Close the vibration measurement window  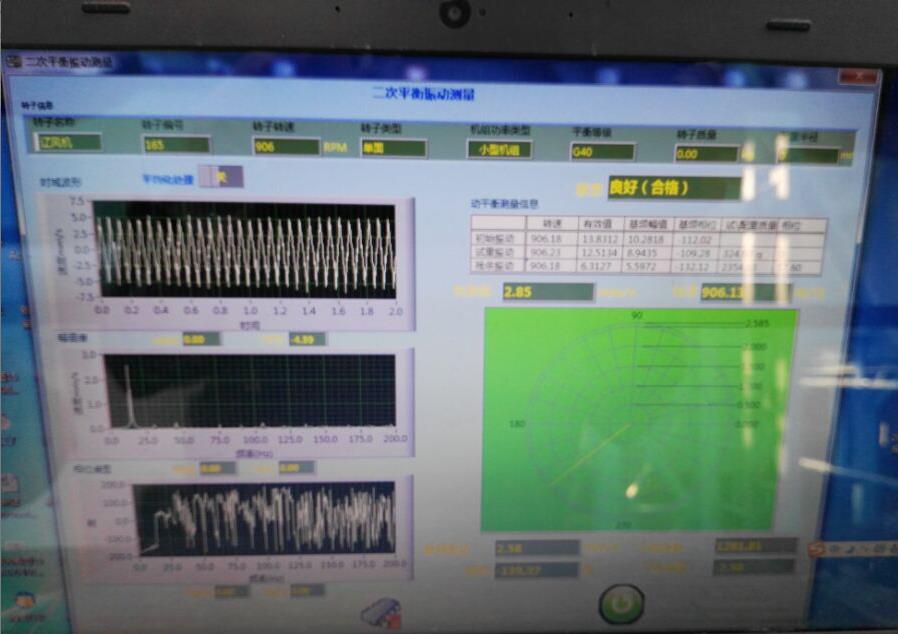point(856,76)
